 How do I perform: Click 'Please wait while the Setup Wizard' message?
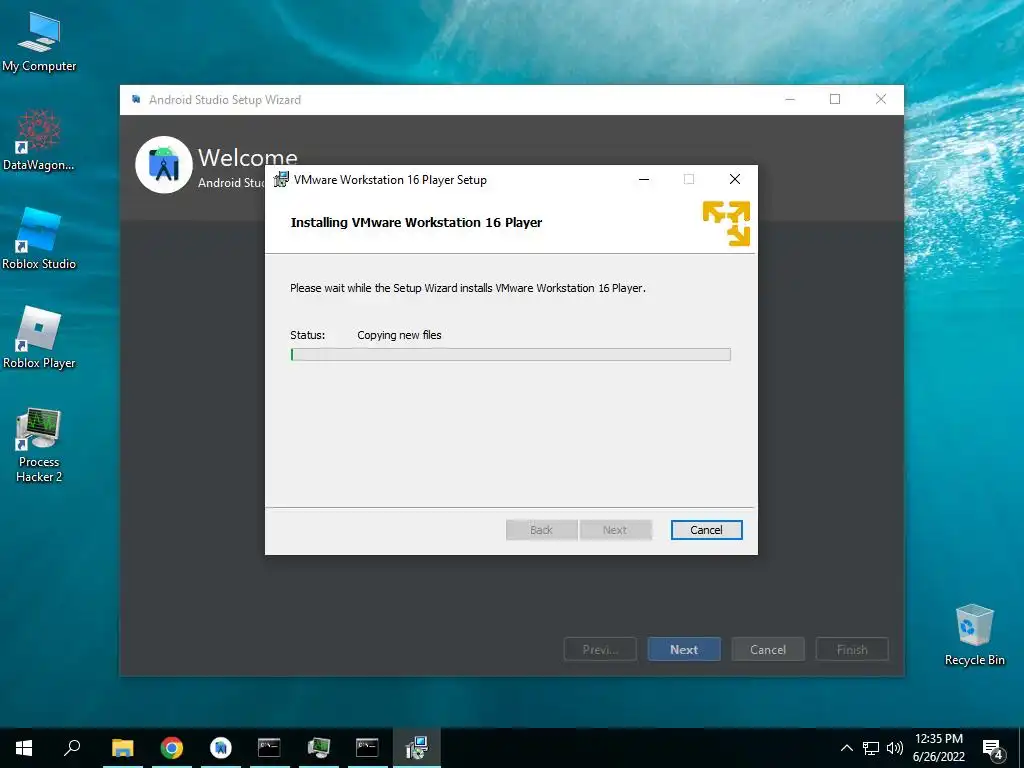coord(468,288)
